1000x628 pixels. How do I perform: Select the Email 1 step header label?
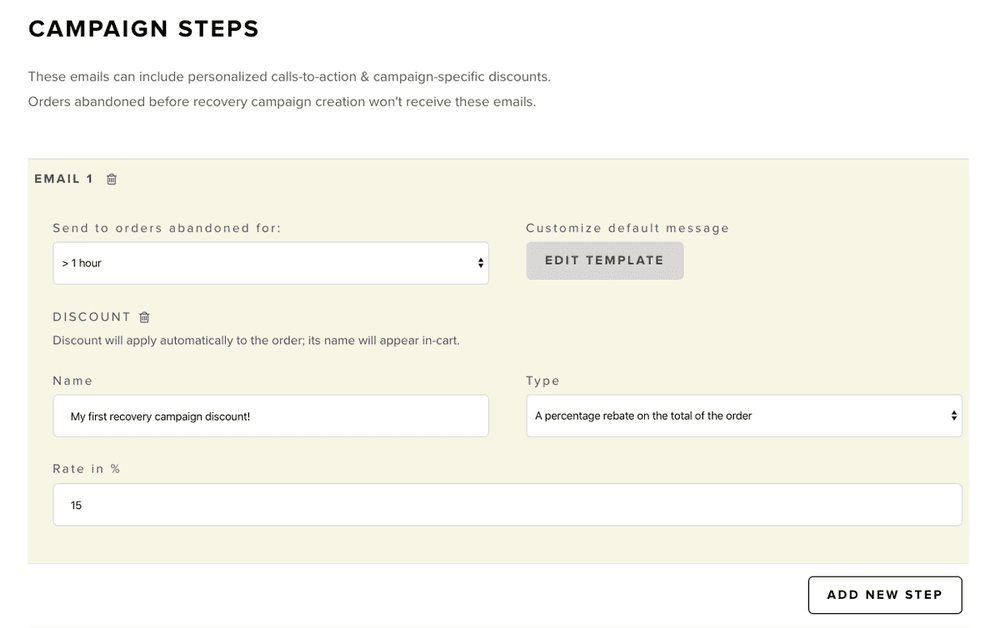point(63,179)
